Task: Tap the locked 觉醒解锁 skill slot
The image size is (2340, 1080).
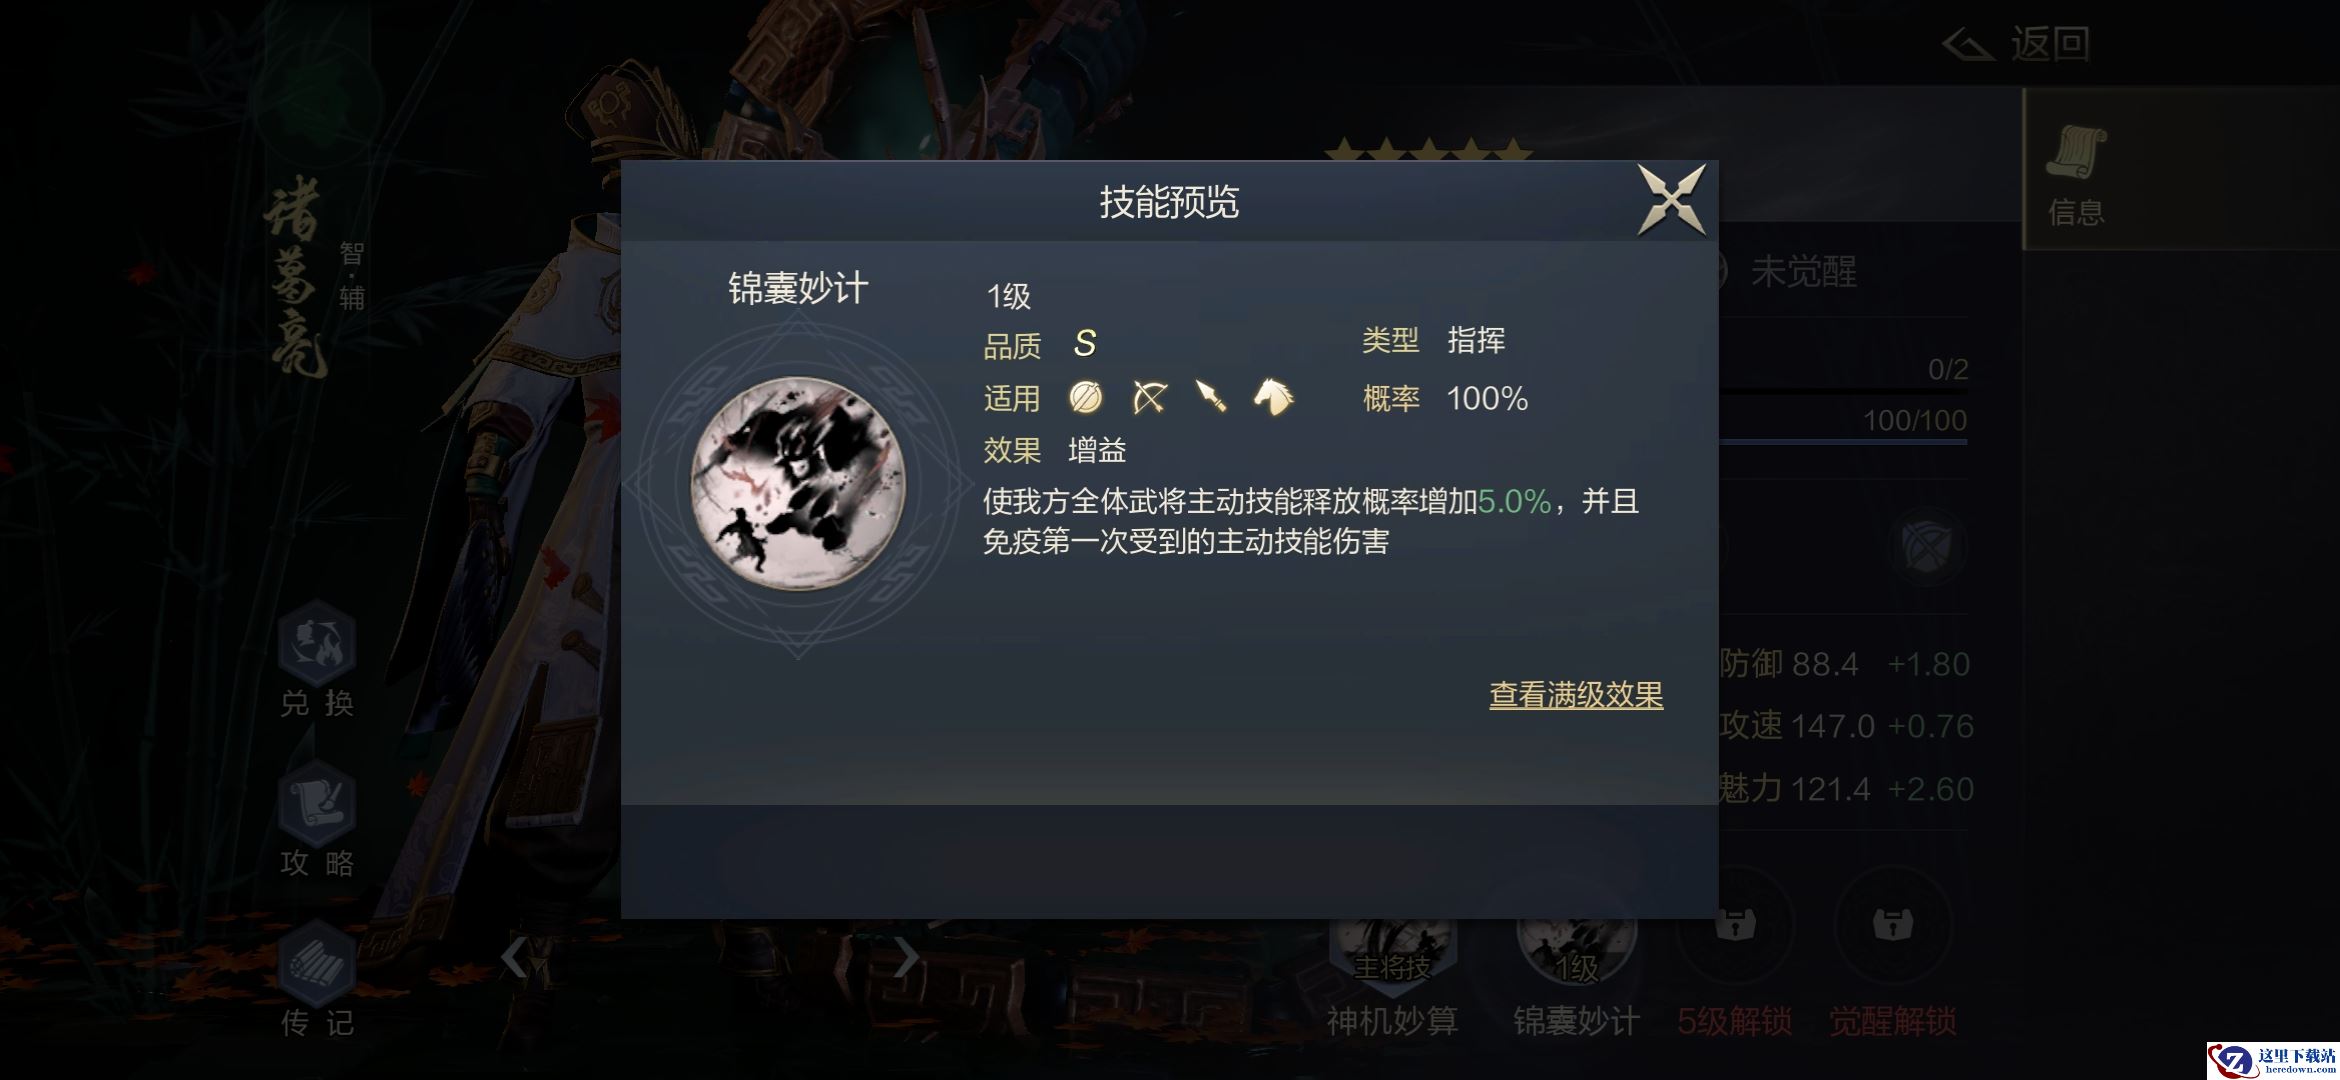Action: coord(1892,975)
